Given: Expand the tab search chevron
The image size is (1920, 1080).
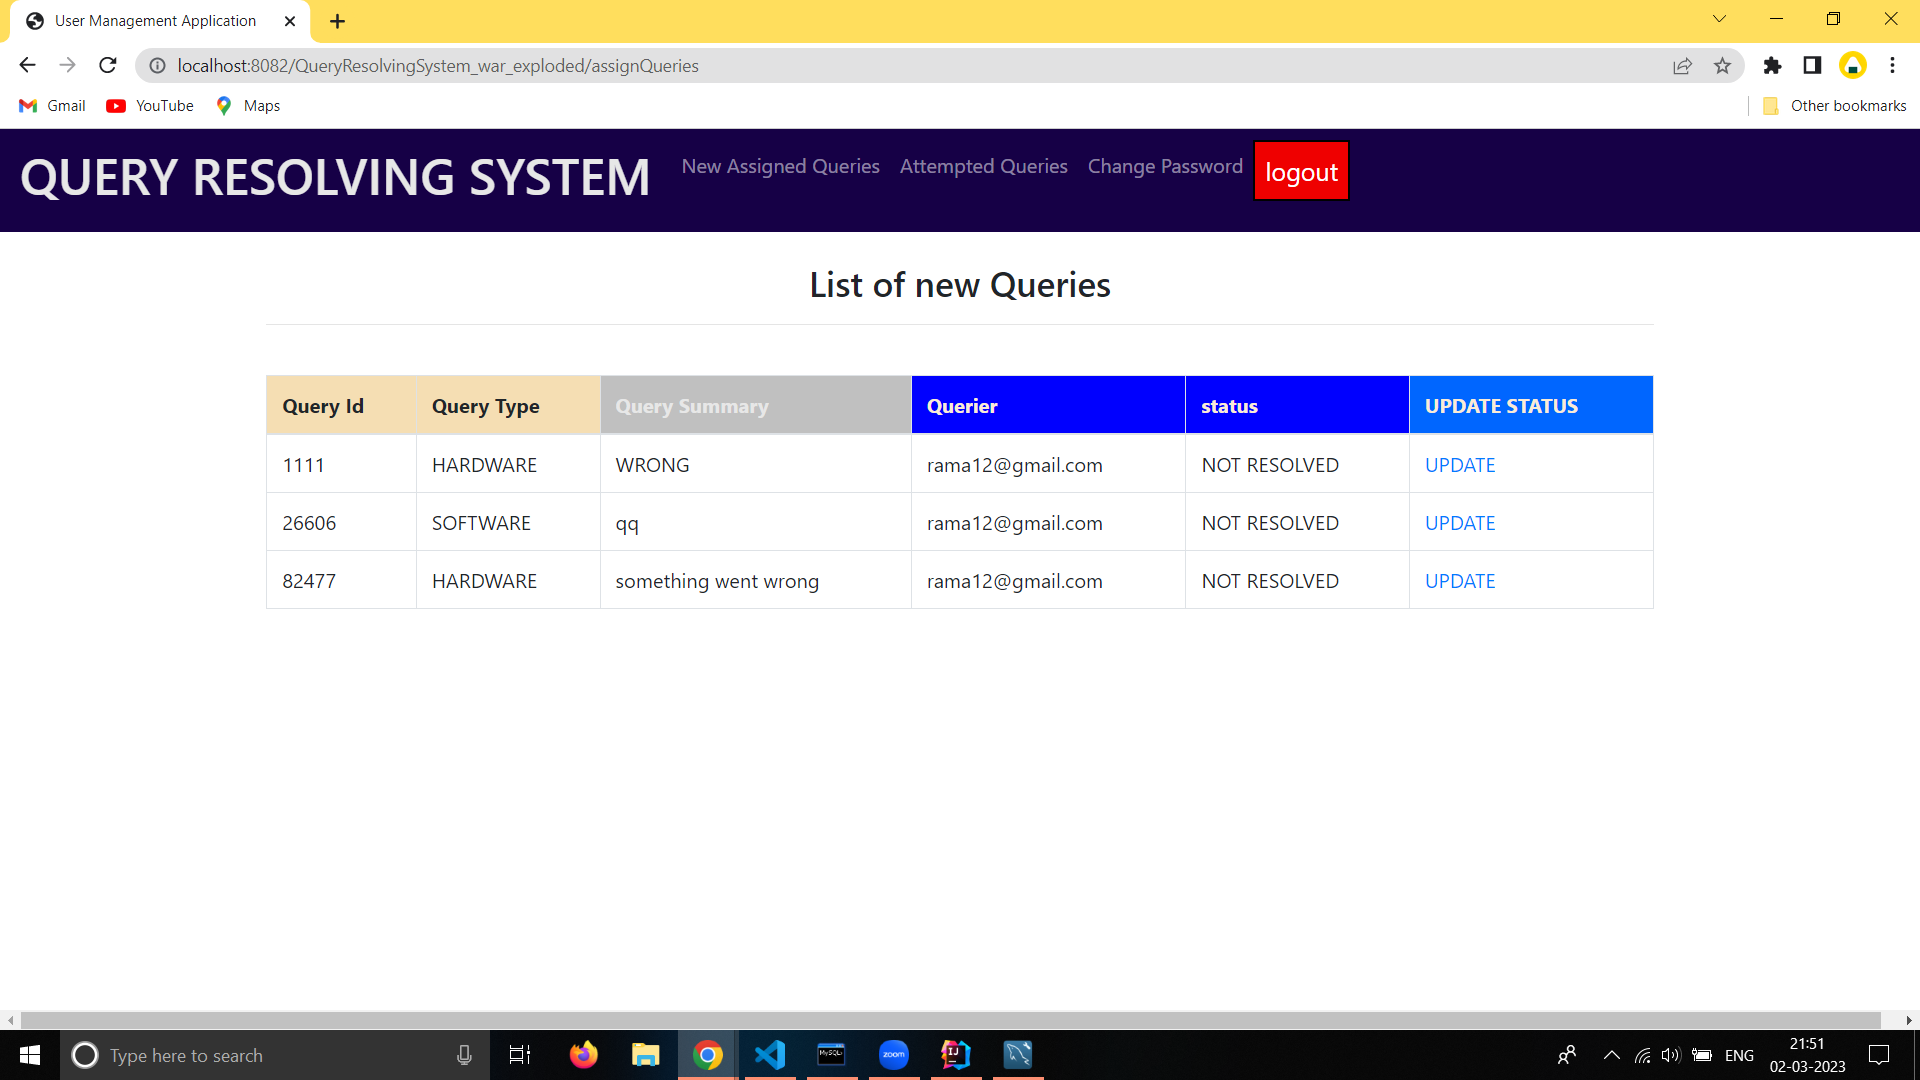Looking at the screenshot, I should point(1719,19).
